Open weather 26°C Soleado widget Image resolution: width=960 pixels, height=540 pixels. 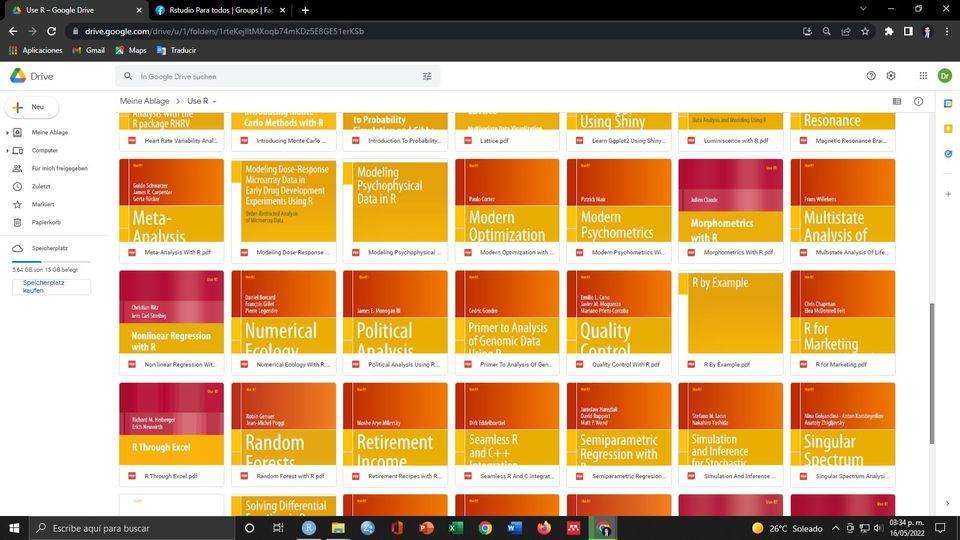pyautogui.click(x=787, y=528)
